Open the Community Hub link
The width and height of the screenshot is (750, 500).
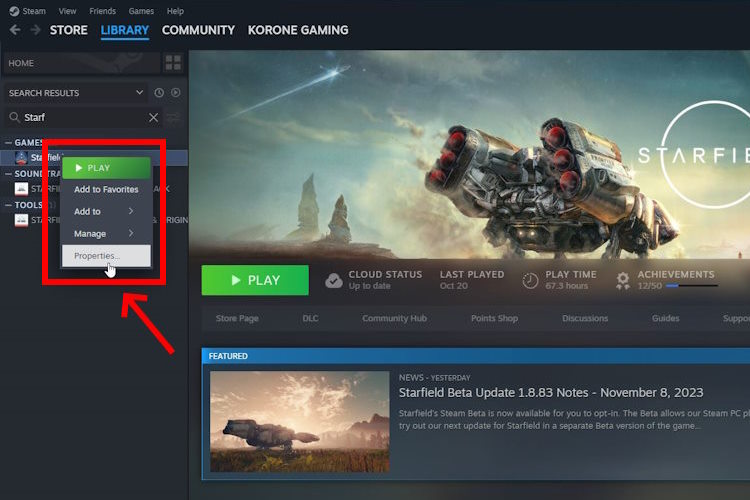(394, 318)
